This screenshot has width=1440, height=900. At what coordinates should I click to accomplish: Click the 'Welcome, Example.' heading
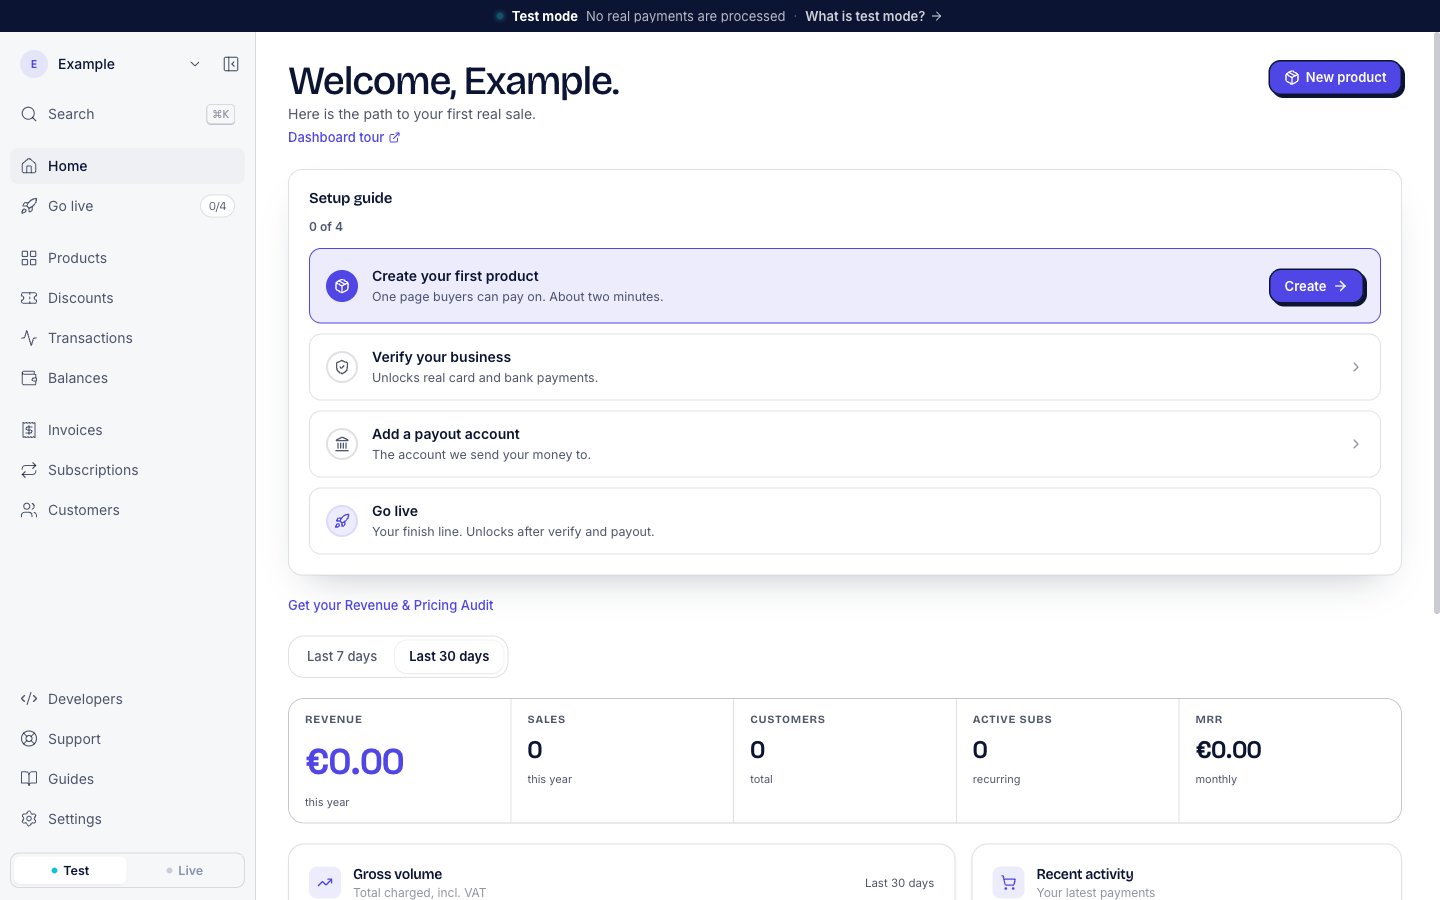(454, 81)
